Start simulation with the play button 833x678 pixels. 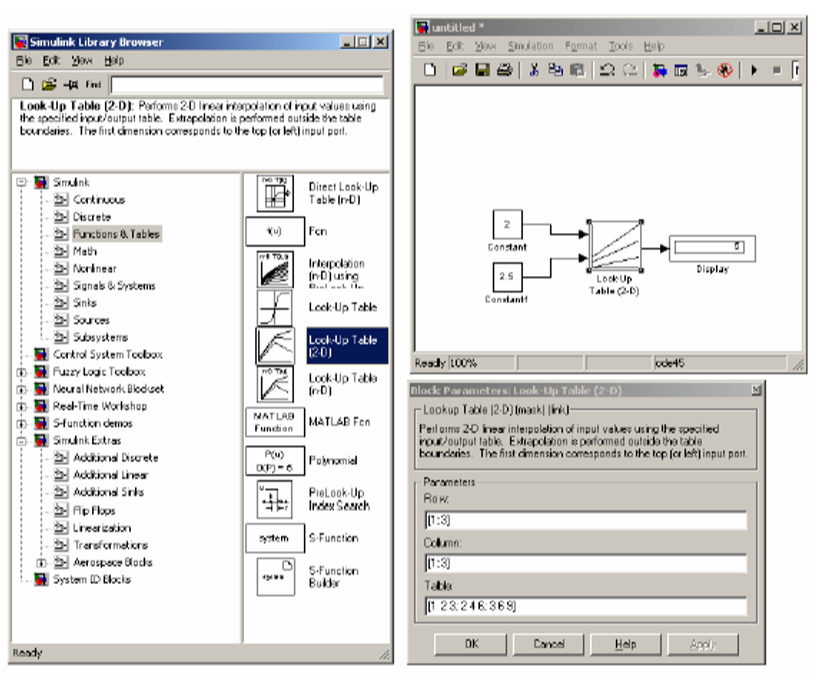click(x=754, y=70)
